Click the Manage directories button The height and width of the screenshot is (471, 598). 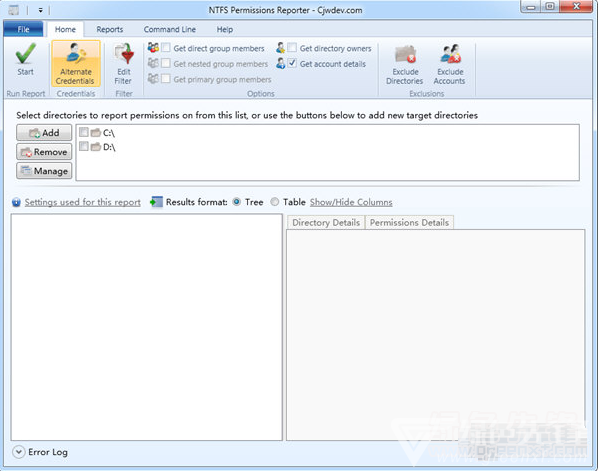coord(44,171)
